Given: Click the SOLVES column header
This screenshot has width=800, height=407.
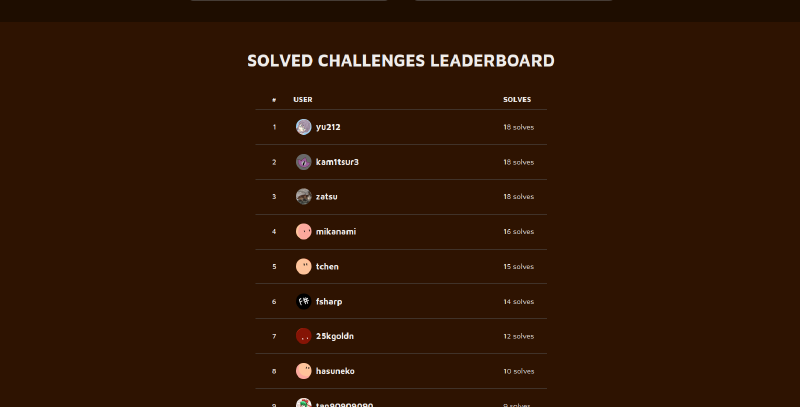Looking at the screenshot, I should tap(517, 100).
